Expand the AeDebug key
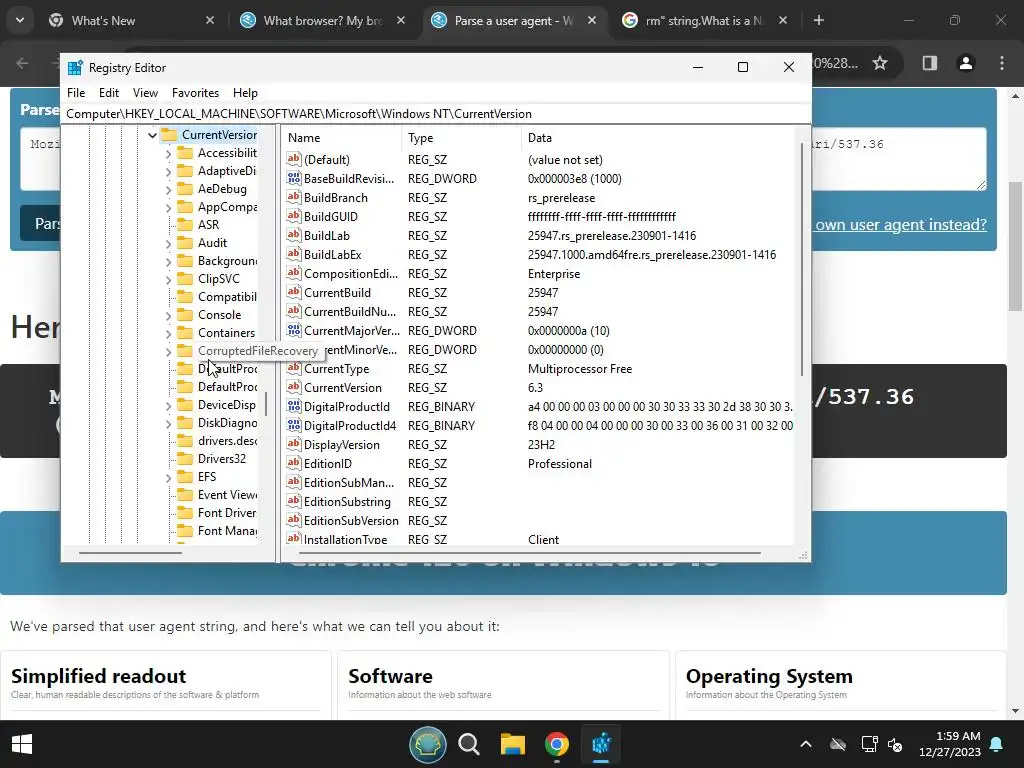The height and width of the screenshot is (768, 1024). click(x=168, y=189)
